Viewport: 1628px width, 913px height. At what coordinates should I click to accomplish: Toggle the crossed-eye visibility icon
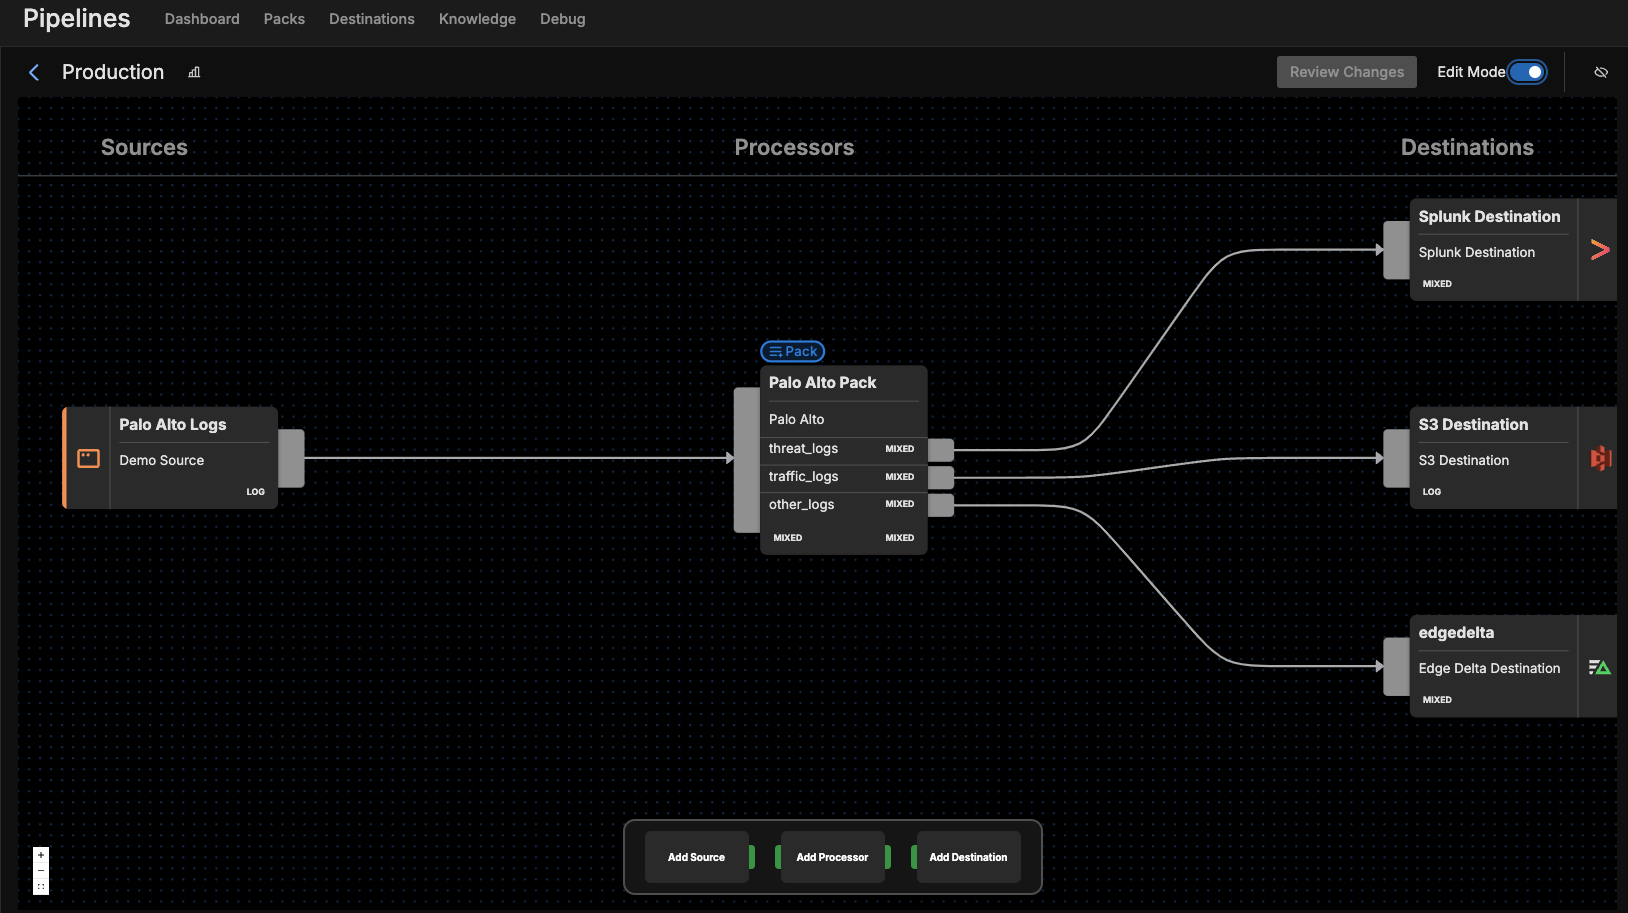(x=1600, y=72)
